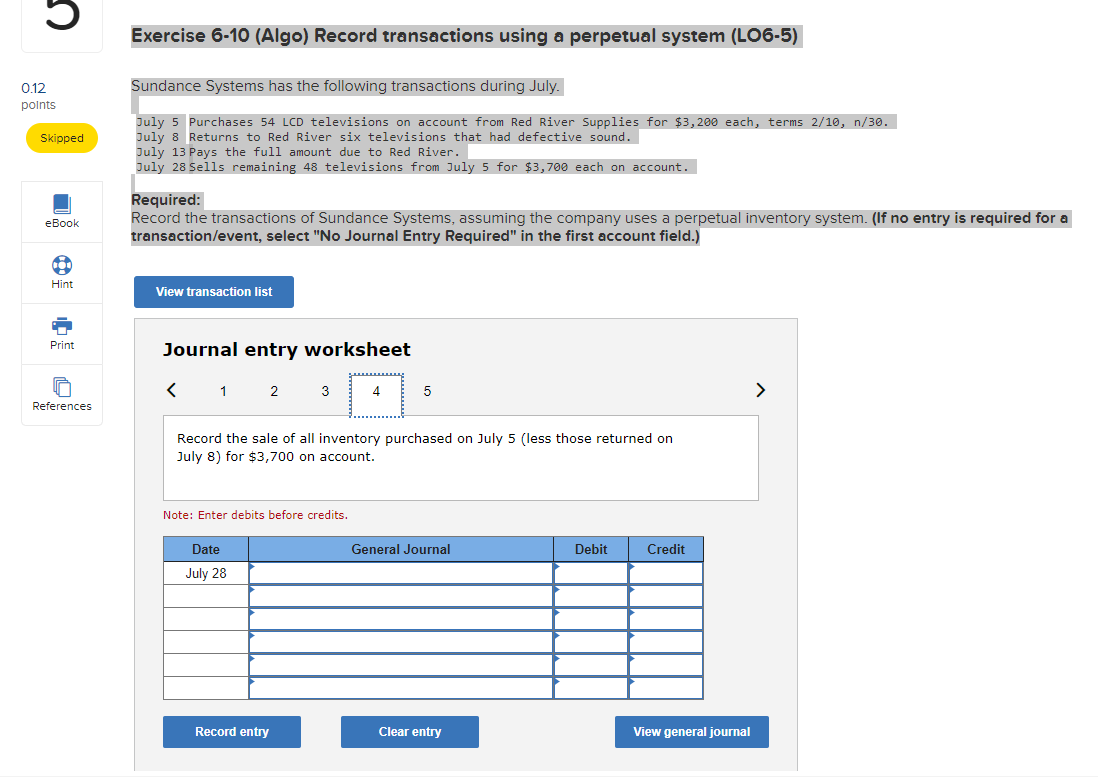1098x780 pixels.
Task: Click the left navigation chevron
Action: [x=171, y=391]
